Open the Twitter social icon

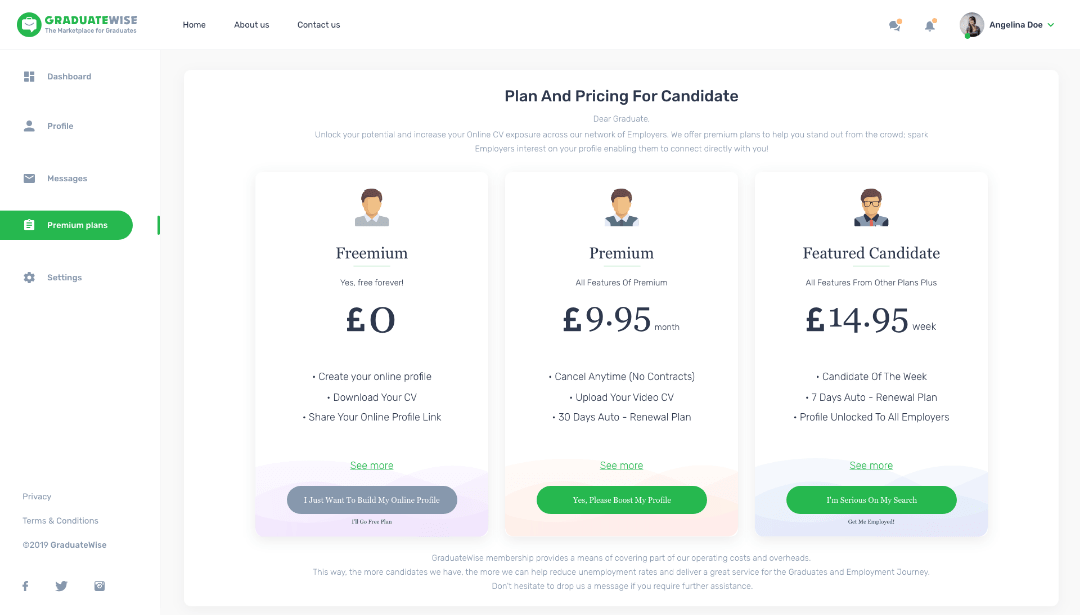(x=61, y=586)
